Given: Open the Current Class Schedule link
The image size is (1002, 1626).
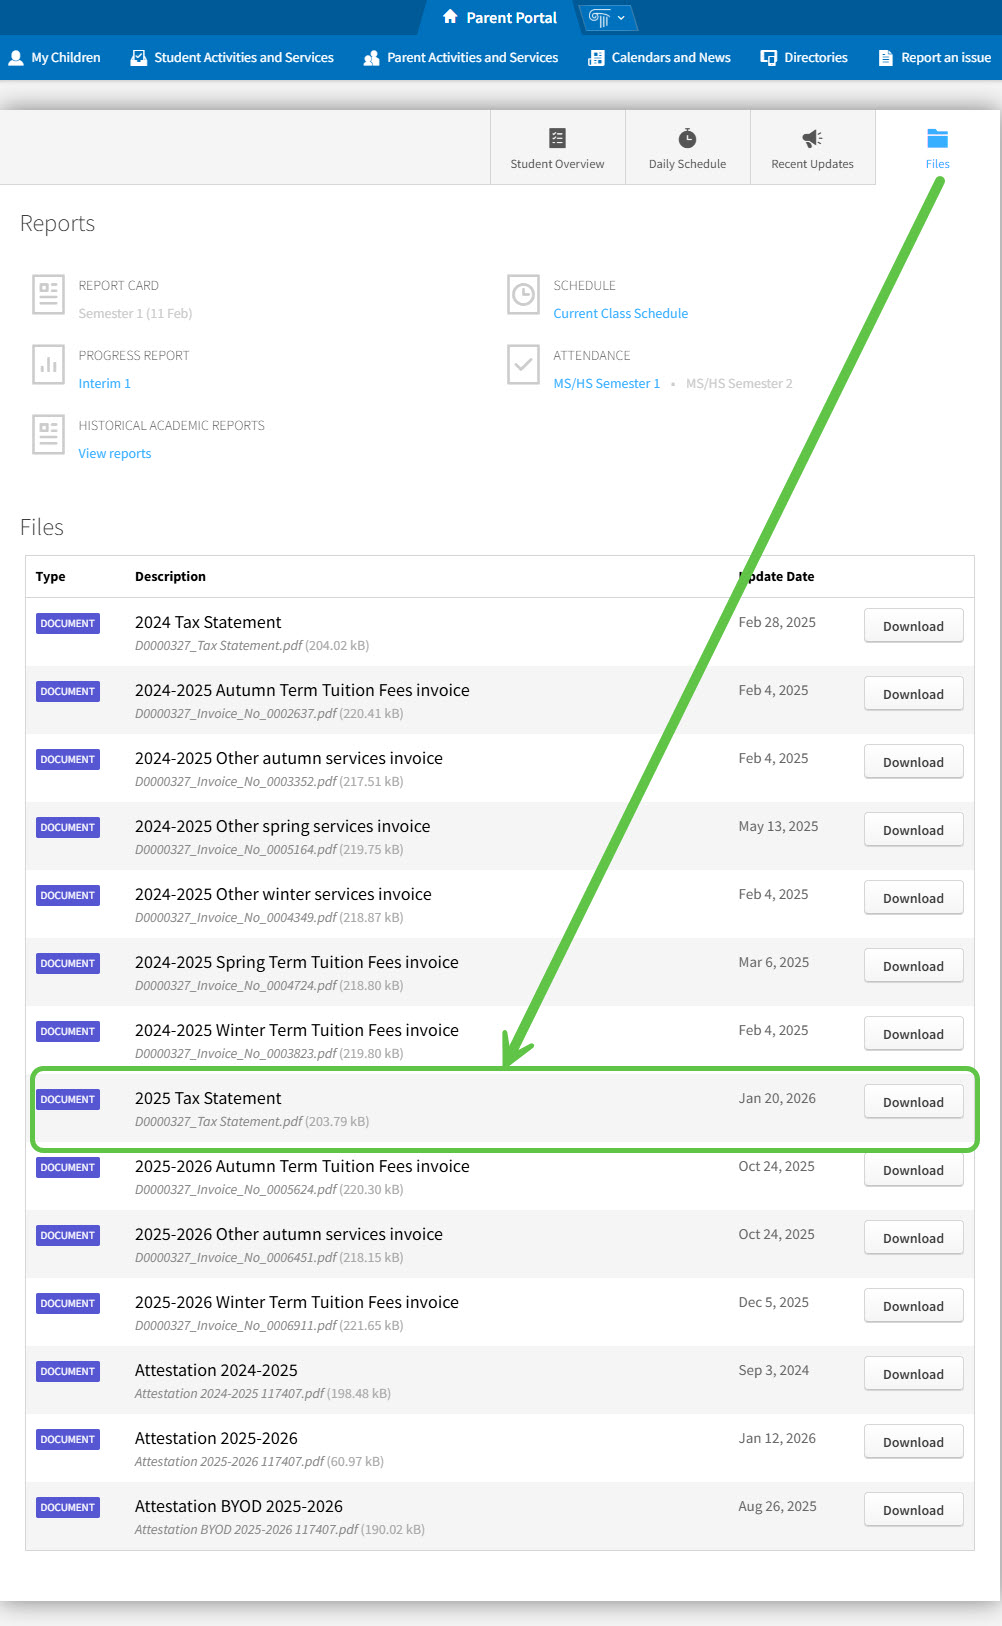Looking at the screenshot, I should click(620, 313).
